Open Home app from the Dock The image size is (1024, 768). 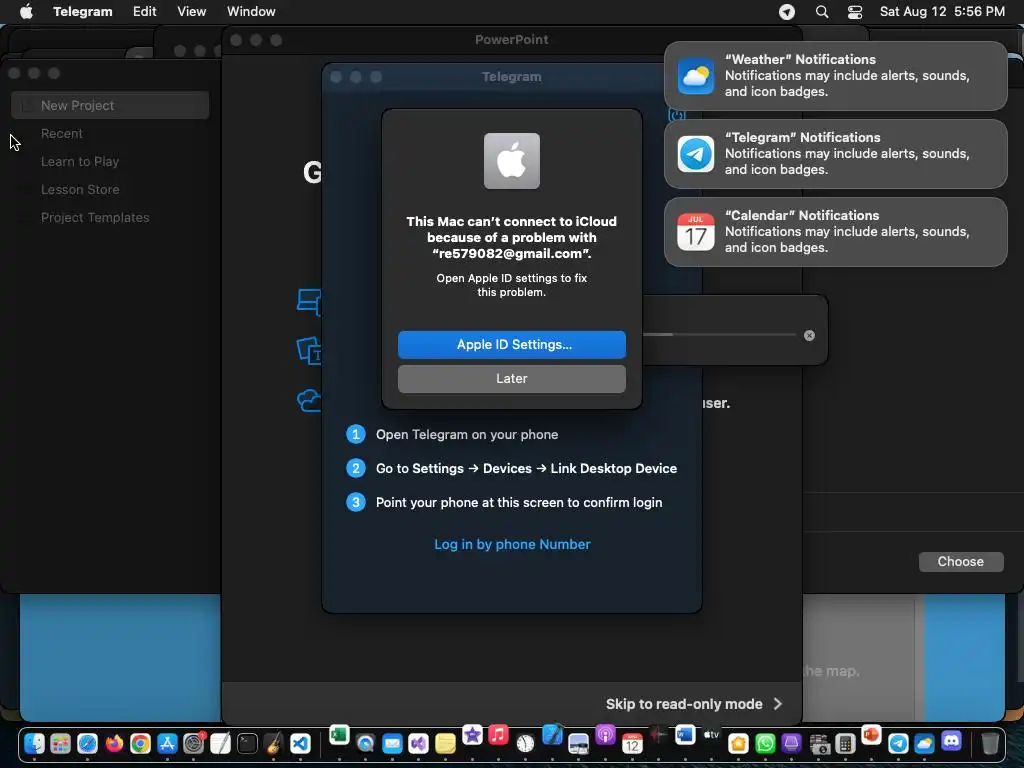coord(738,743)
